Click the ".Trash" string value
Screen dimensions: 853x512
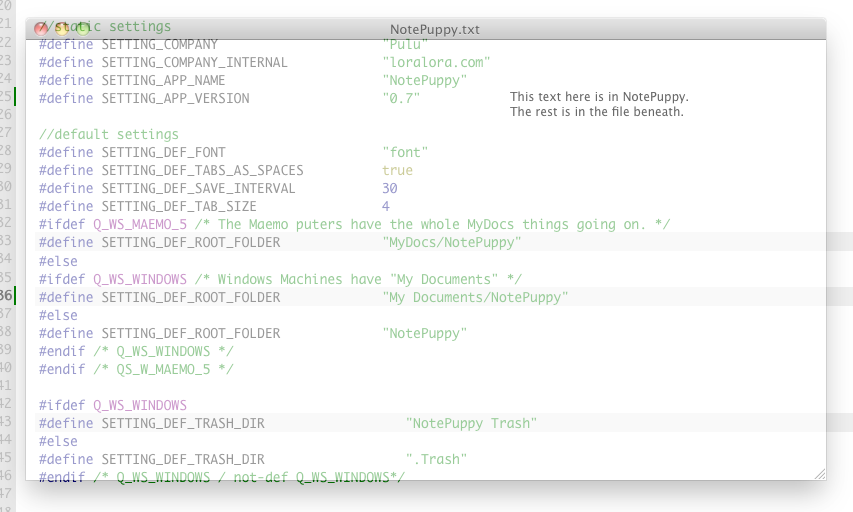pyautogui.click(x=436, y=459)
